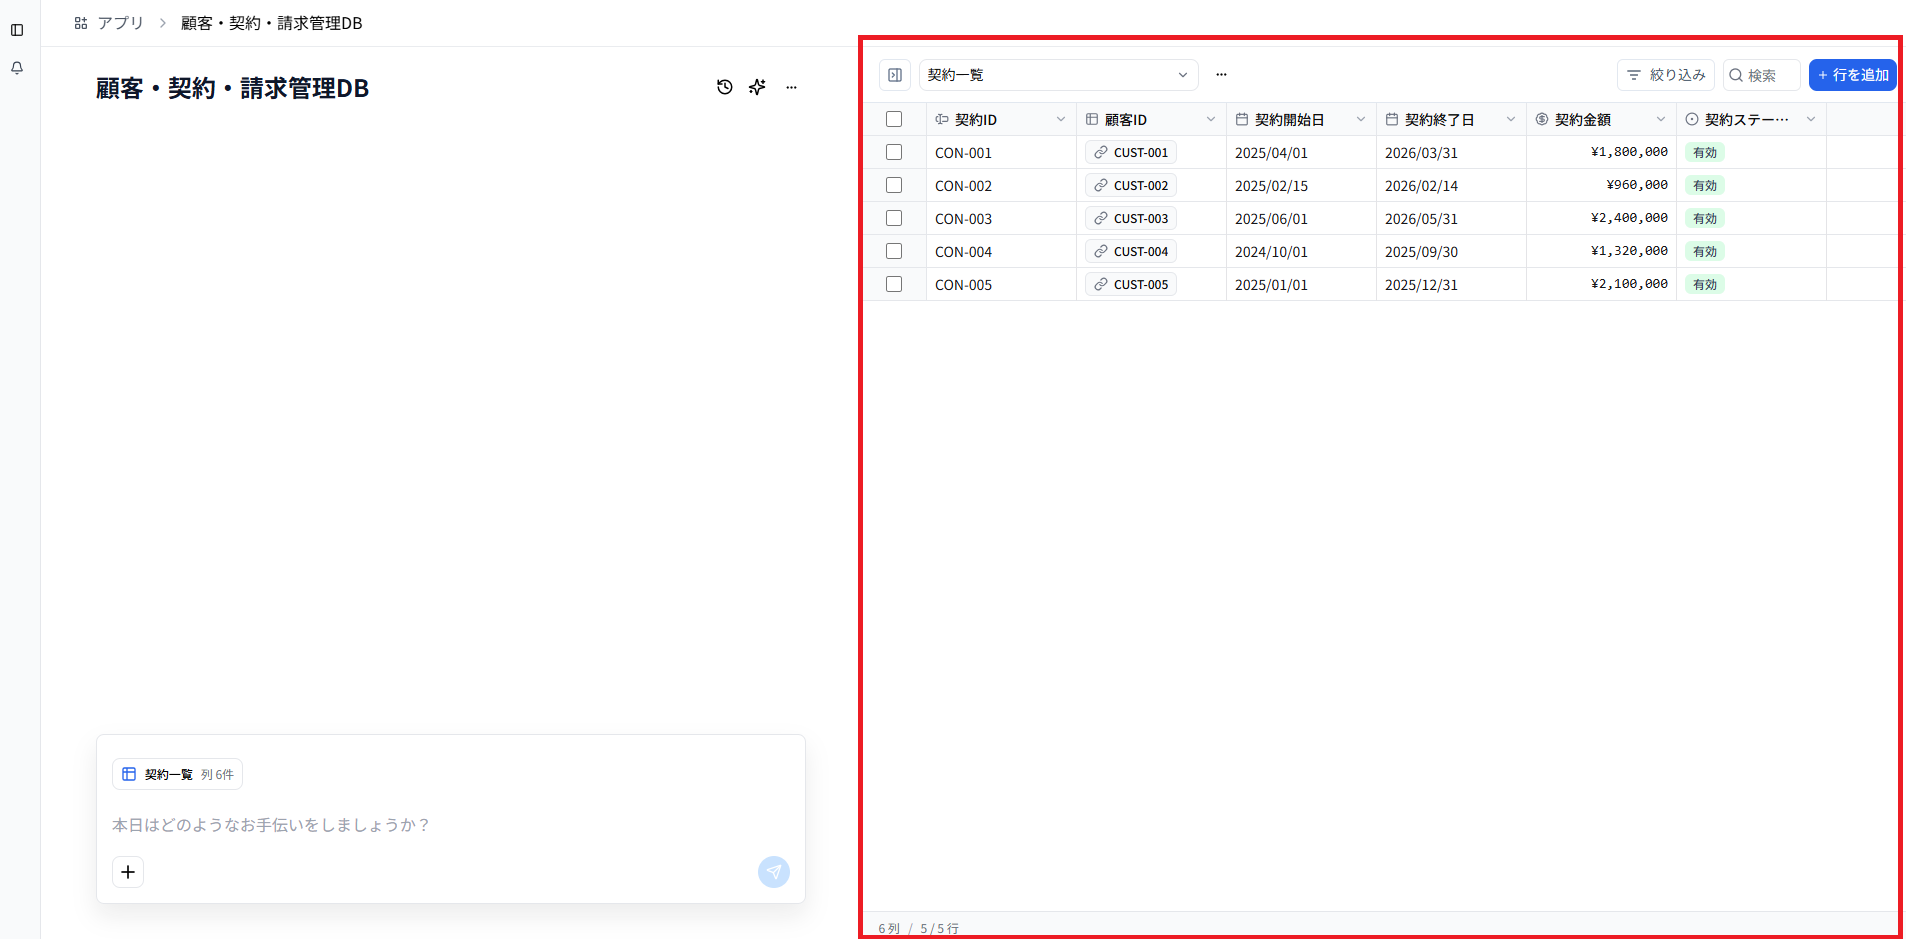Click the apps grid icon in breadcrumb
The image size is (1906, 939).
coord(81,23)
